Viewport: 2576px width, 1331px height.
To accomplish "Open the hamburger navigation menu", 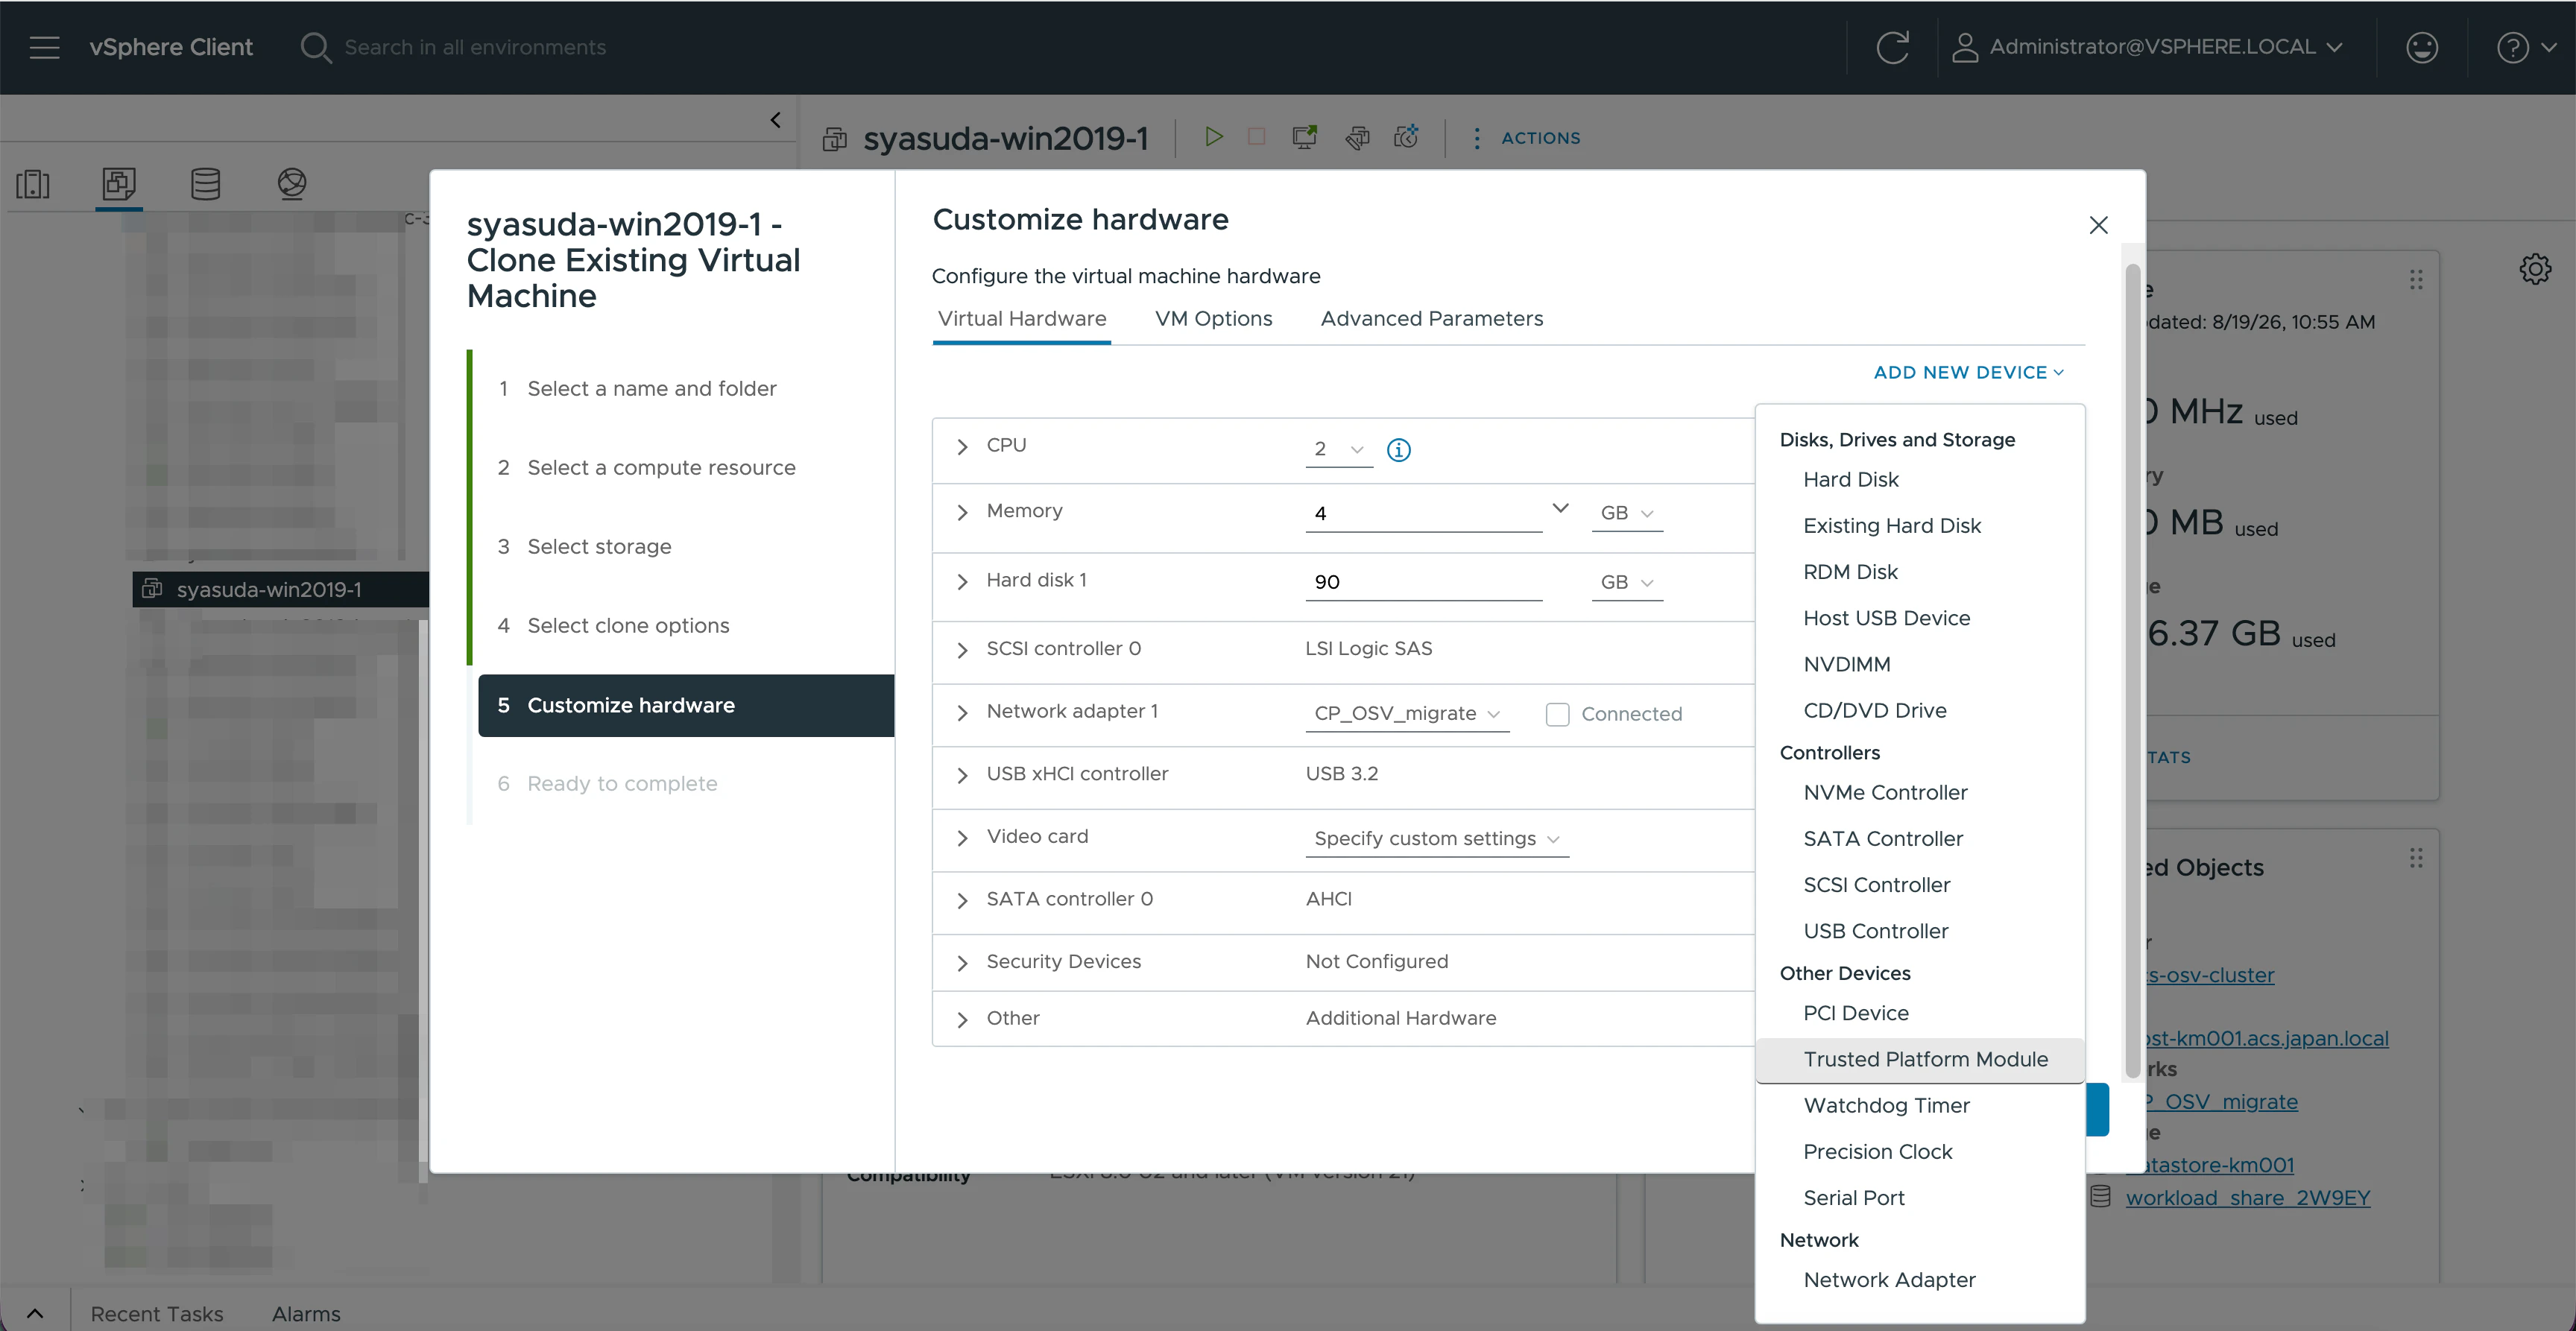I will click(45, 47).
